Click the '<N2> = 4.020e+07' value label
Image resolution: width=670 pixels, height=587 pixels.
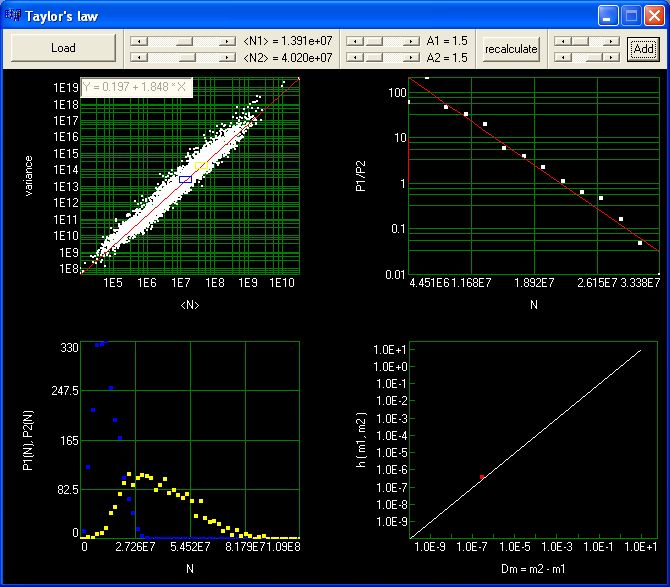coord(288,57)
